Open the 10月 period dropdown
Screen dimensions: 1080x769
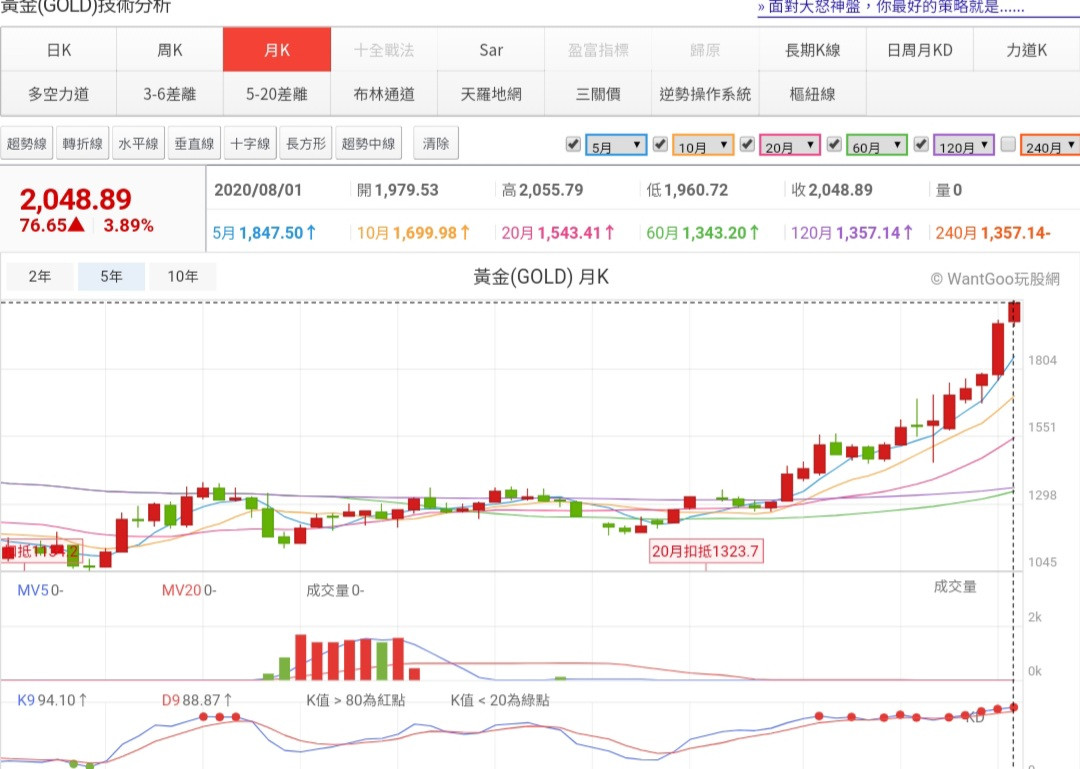pyautogui.click(x=704, y=146)
